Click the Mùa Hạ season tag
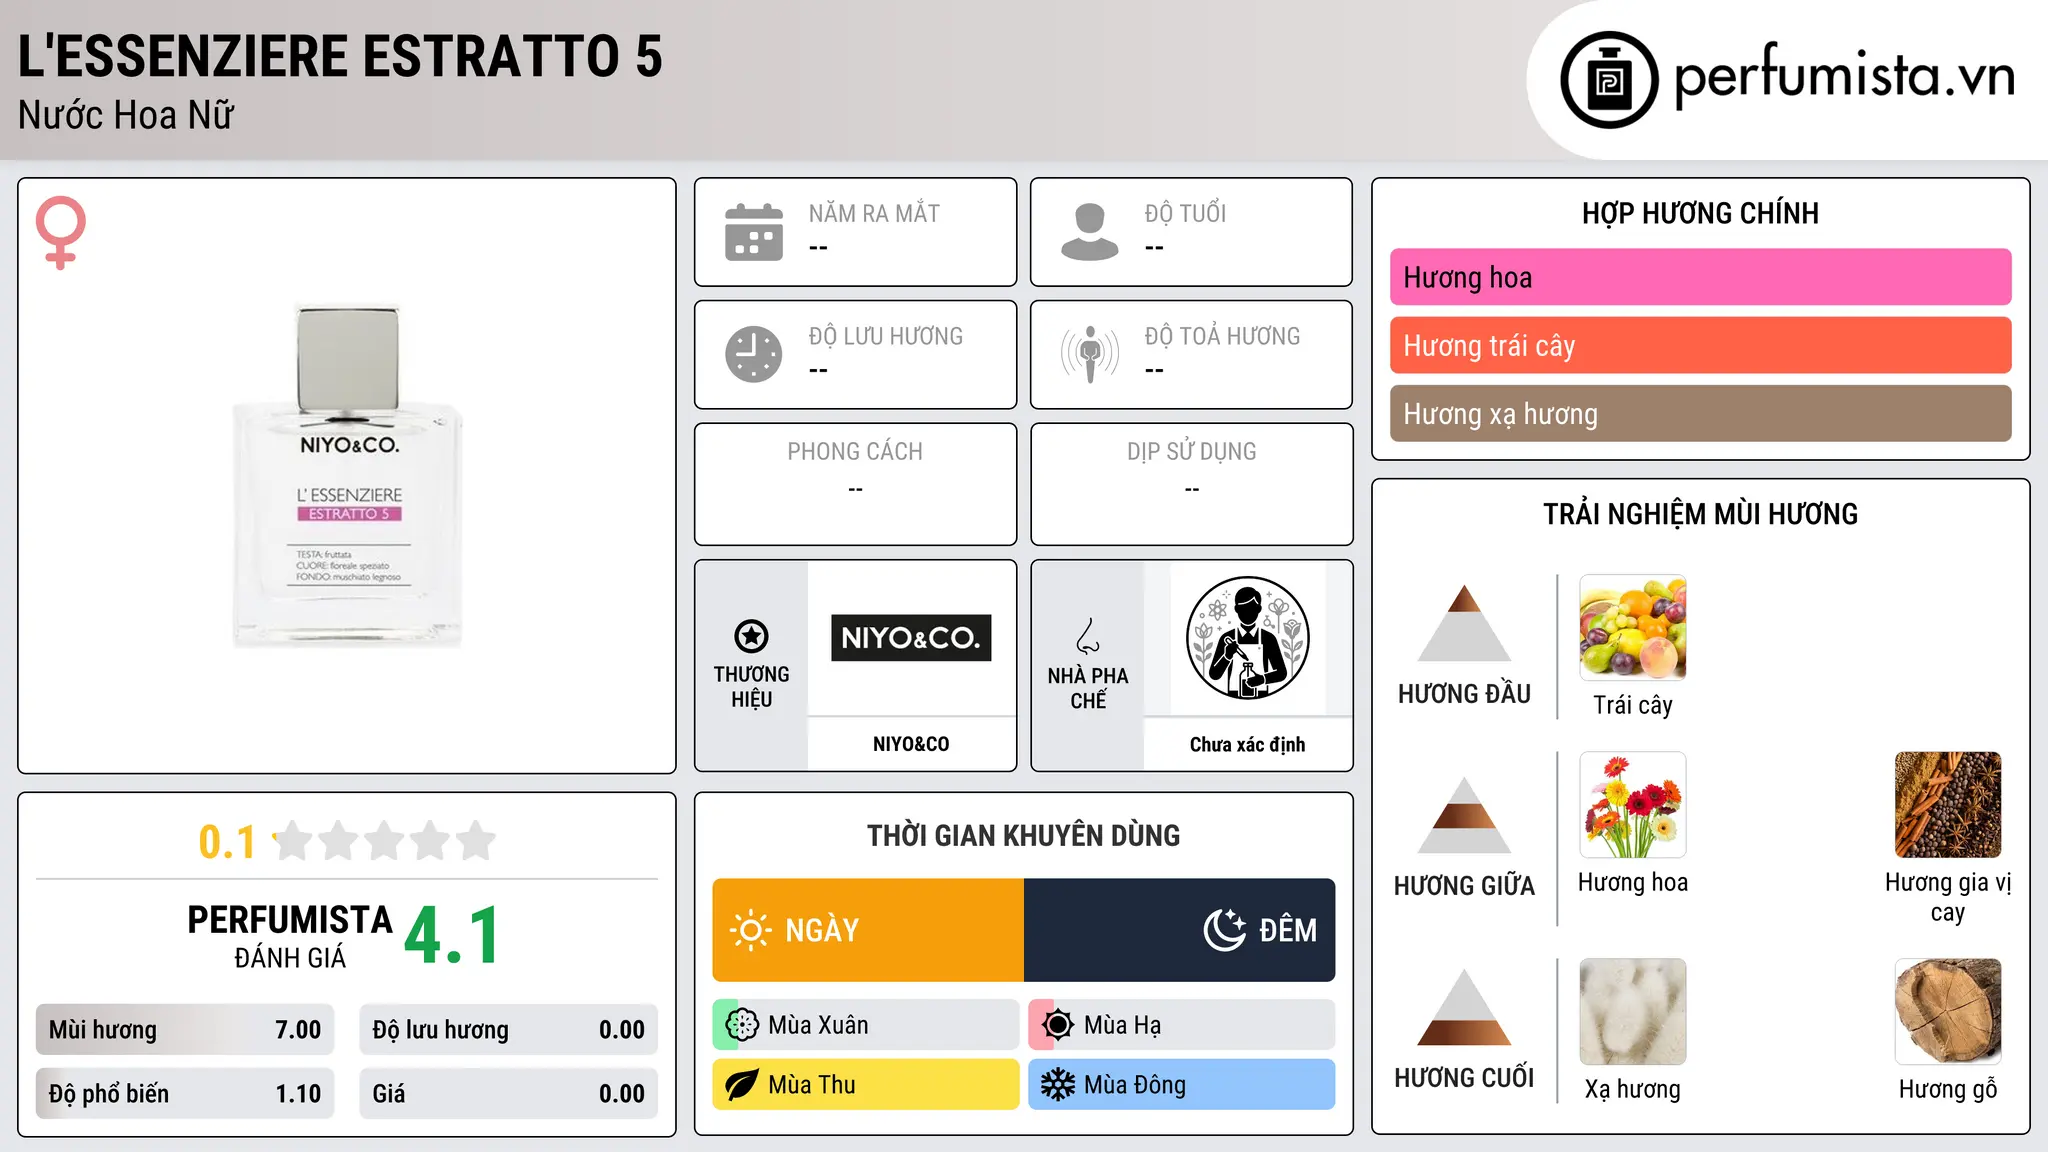 tap(1182, 1025)
